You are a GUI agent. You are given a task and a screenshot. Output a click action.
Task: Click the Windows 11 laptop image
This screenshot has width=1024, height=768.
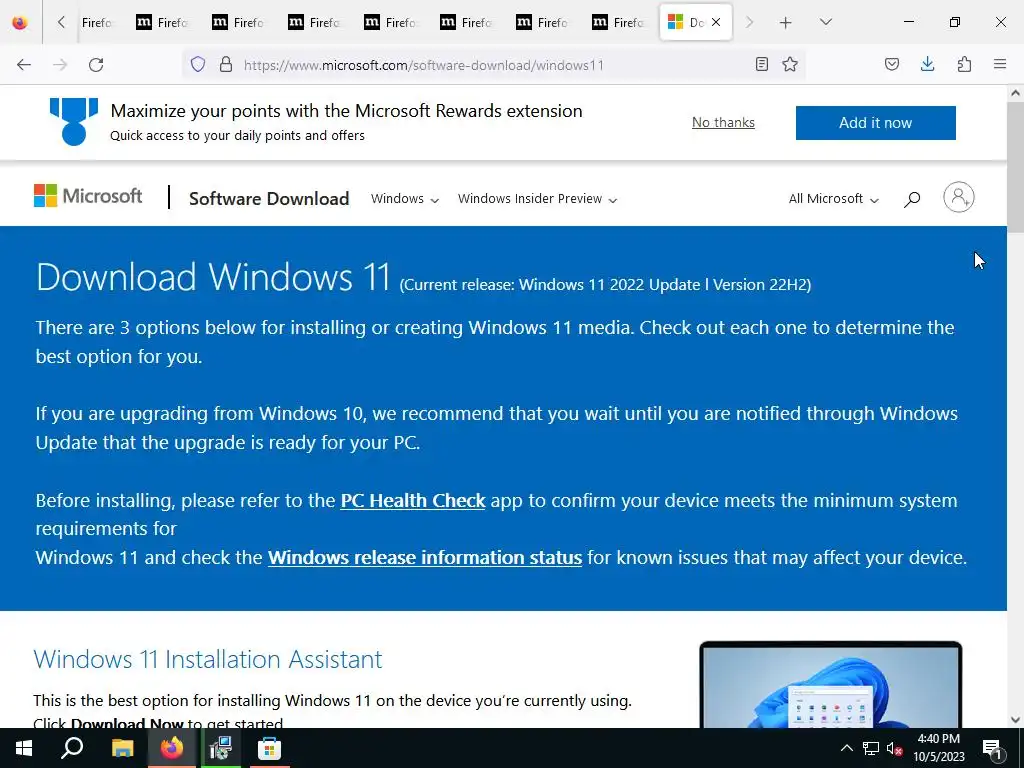click(x=830, y=684)
